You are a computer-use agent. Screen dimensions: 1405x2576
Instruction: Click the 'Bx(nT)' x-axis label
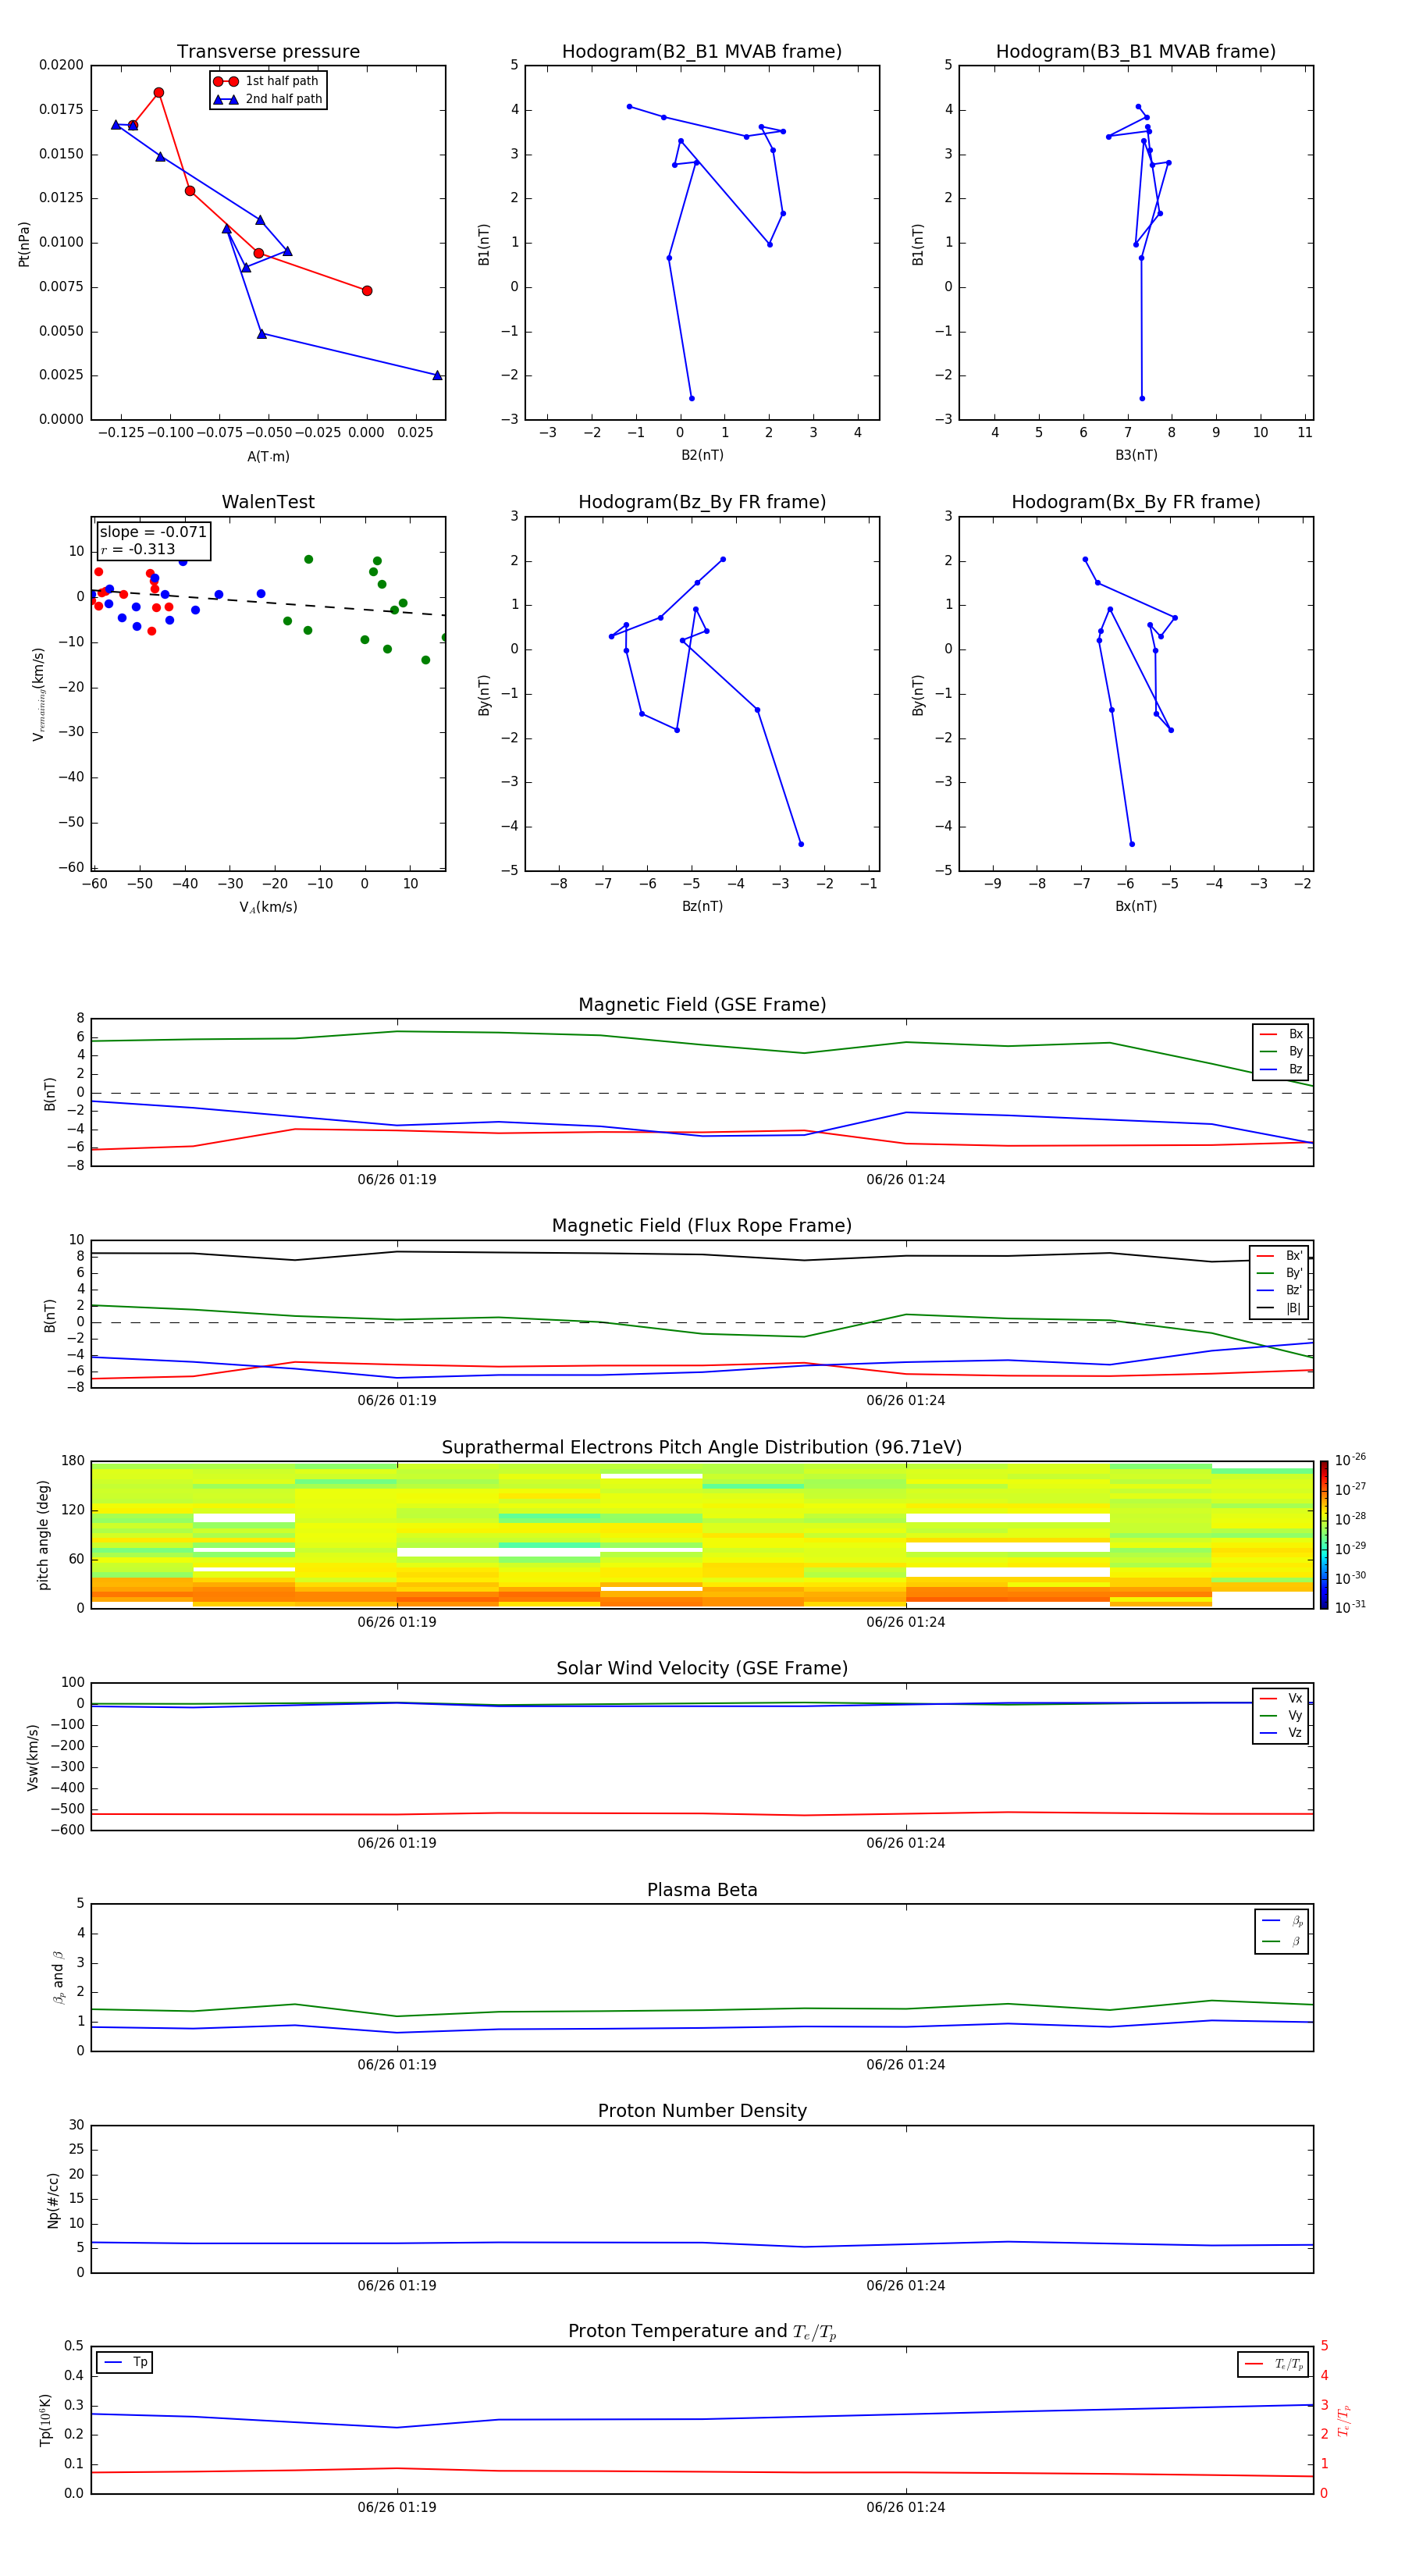[x=1136, y=906]
